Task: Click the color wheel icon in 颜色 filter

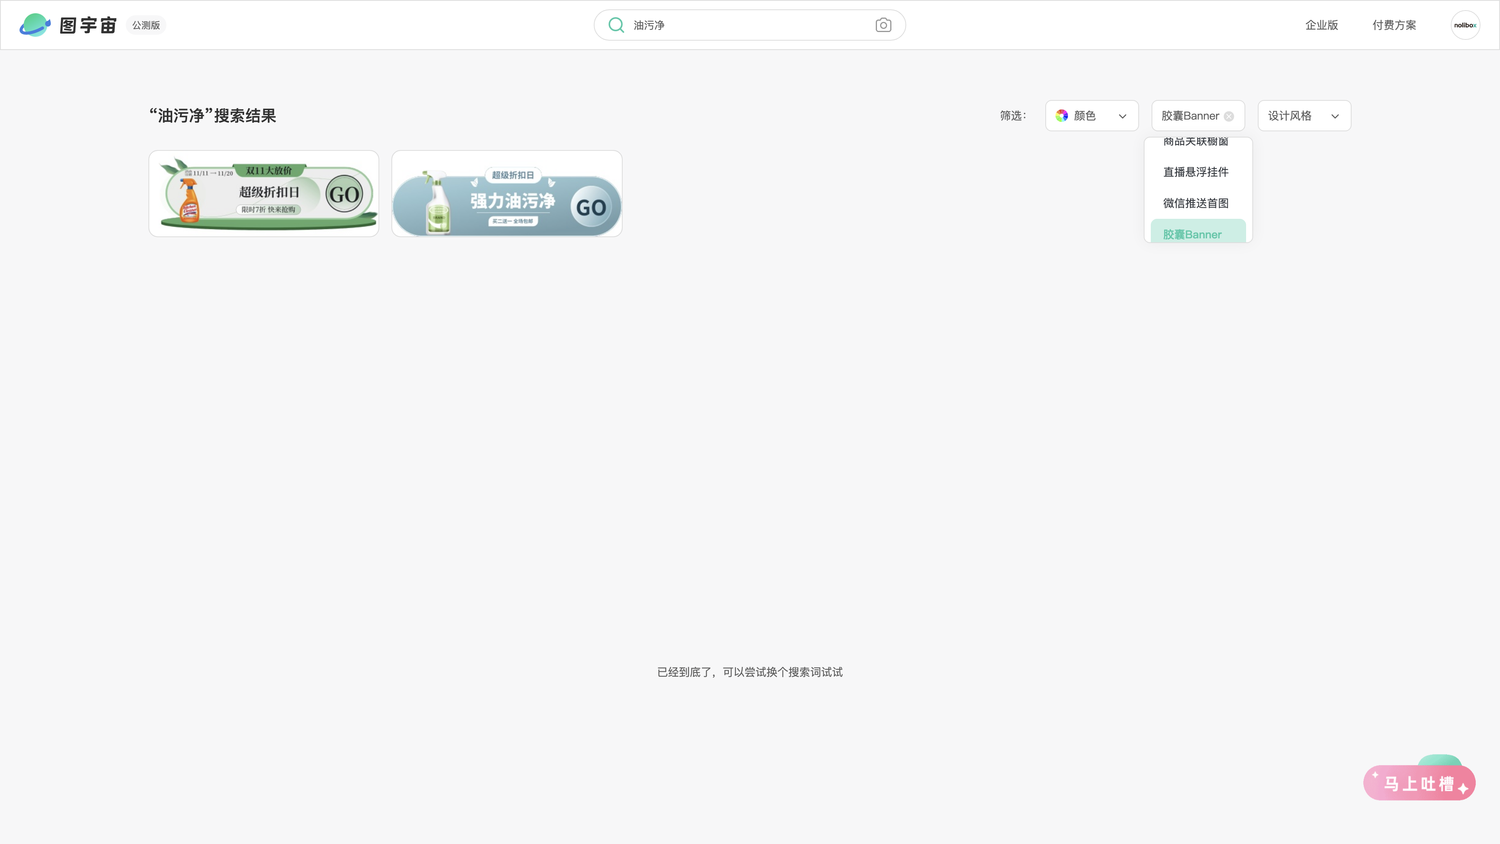Action: tap(1062, 116)
